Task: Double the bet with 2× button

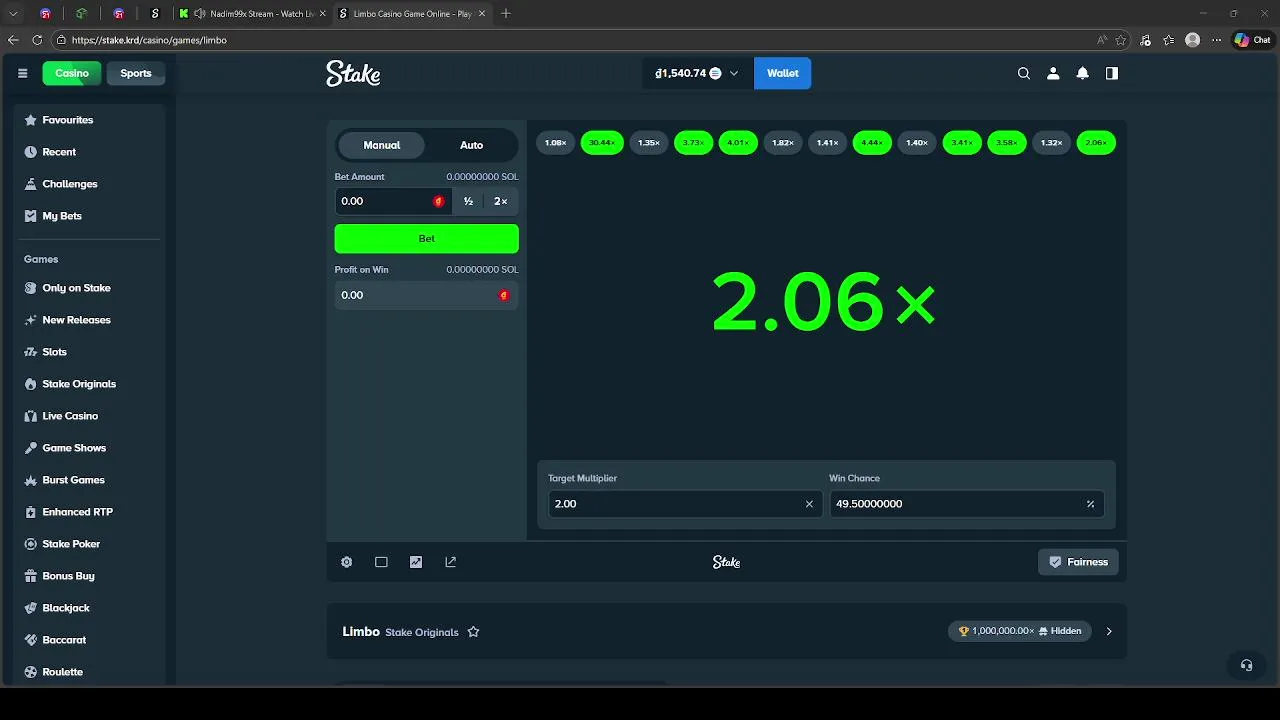Action: click(x=500, y=201)
